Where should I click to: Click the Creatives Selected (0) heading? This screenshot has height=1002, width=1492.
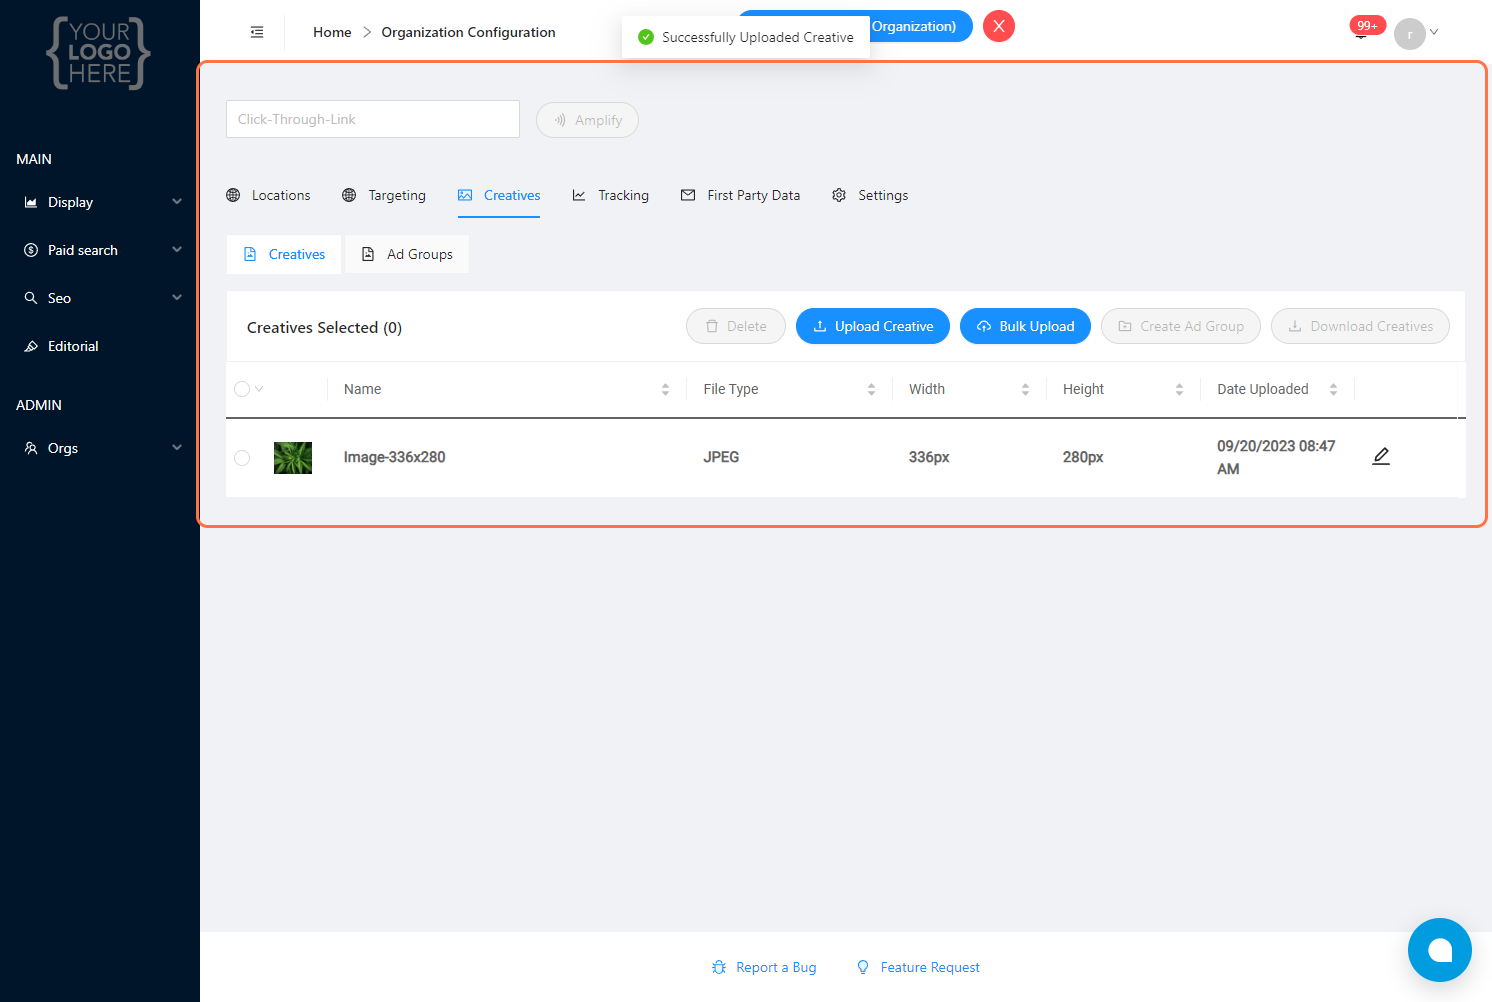click(x=324, y=327)
